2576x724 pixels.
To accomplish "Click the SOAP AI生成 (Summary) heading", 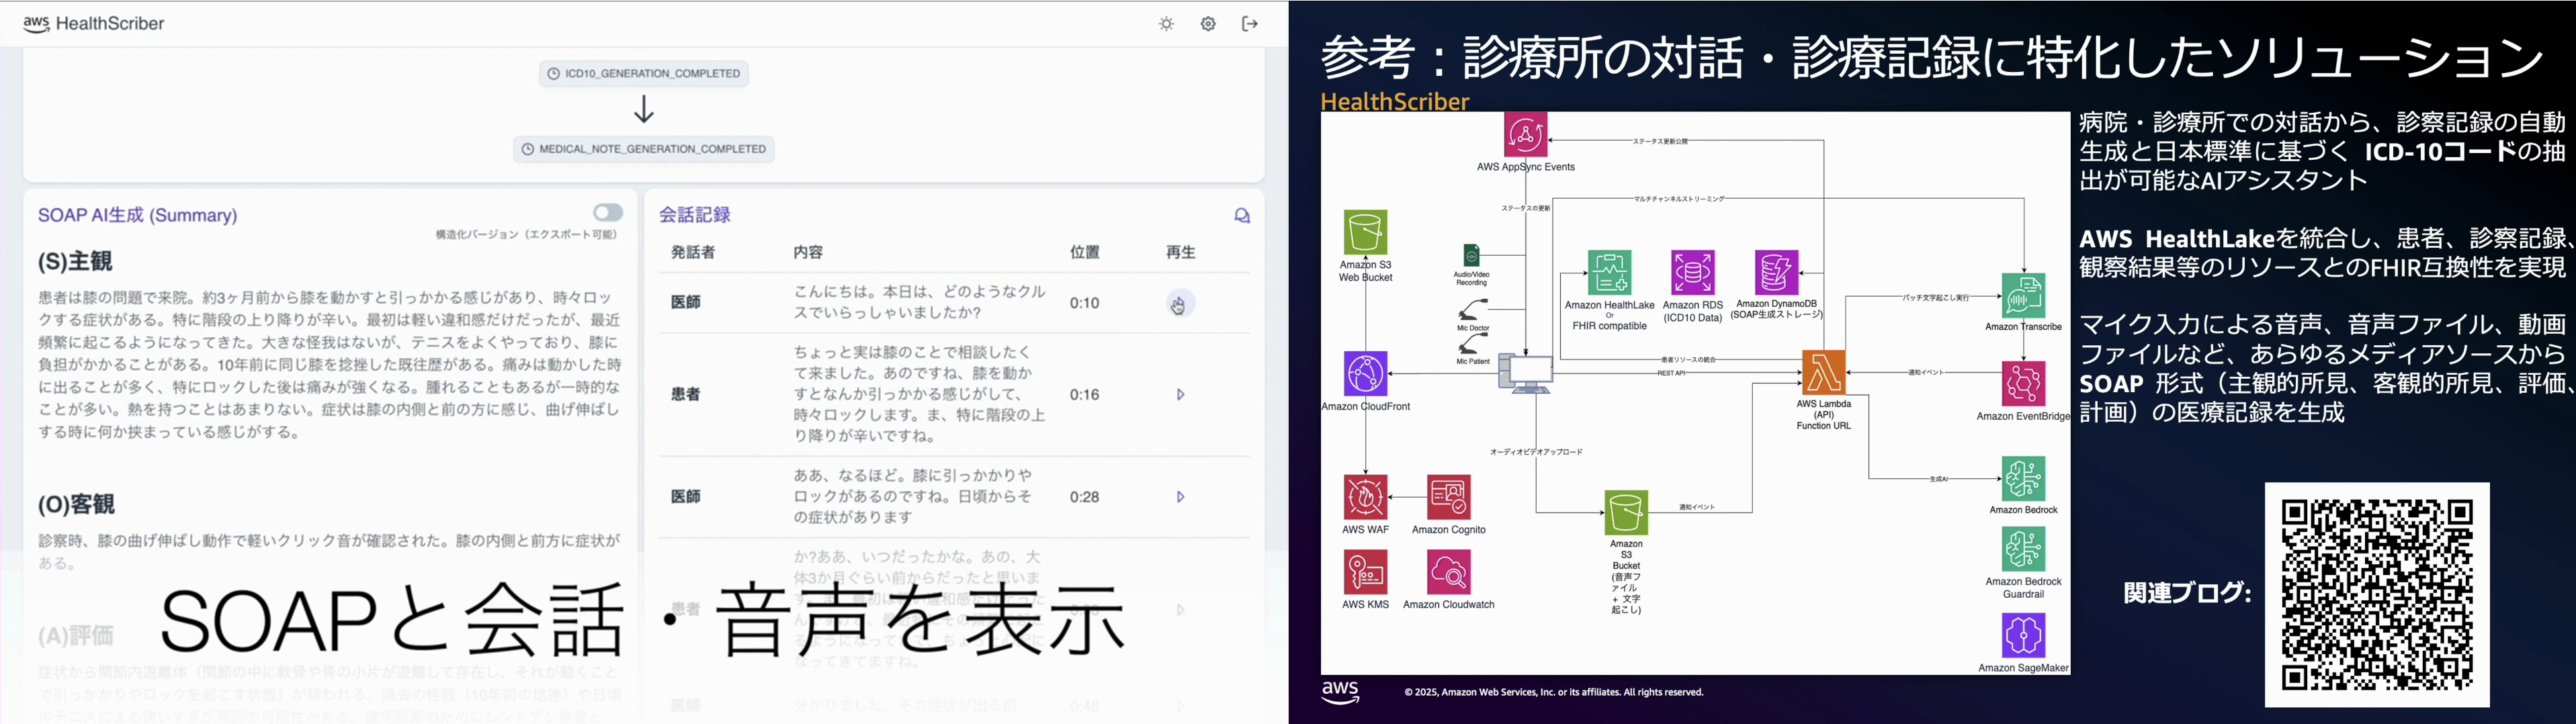I will [x=138, y=215].
